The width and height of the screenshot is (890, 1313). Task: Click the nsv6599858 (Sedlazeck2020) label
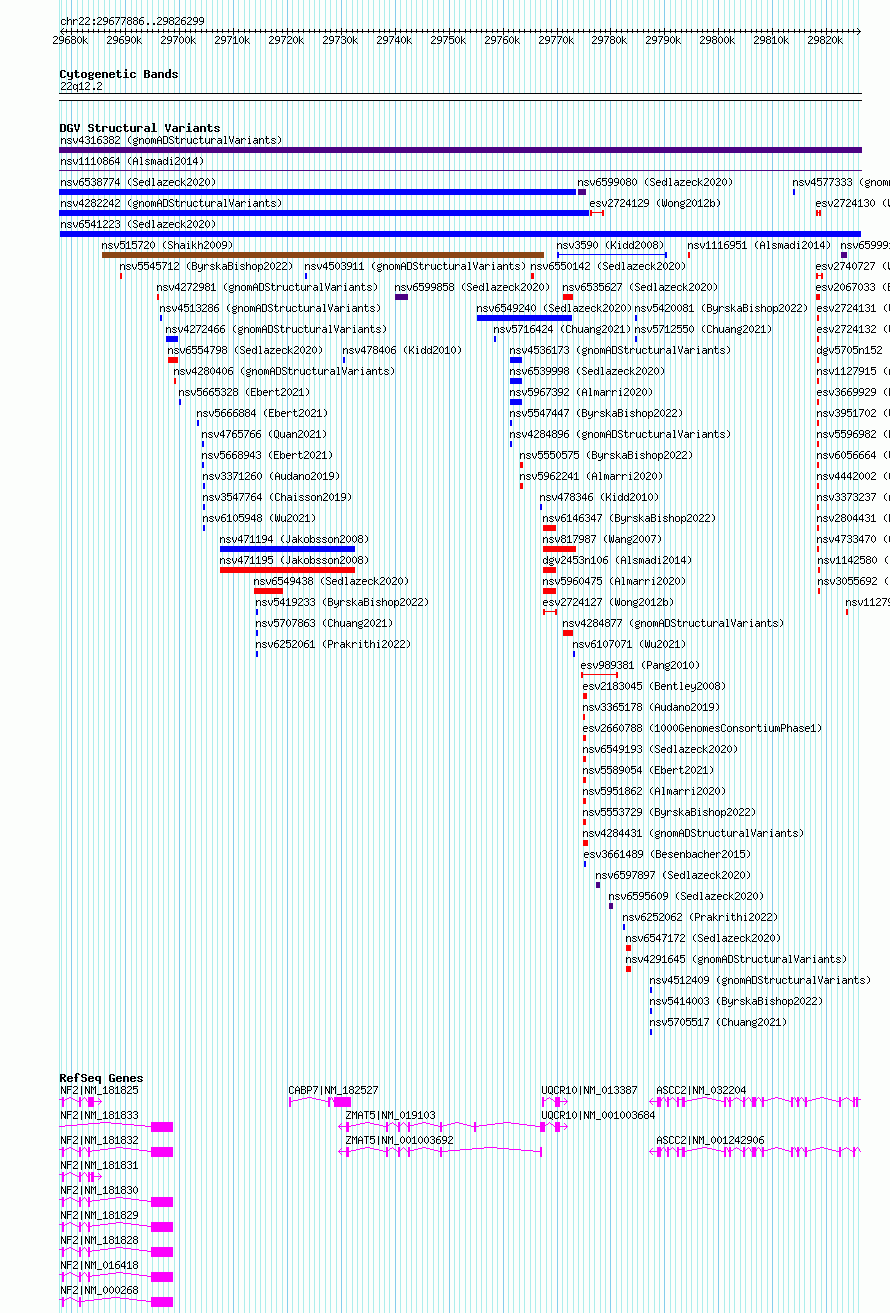472,287
